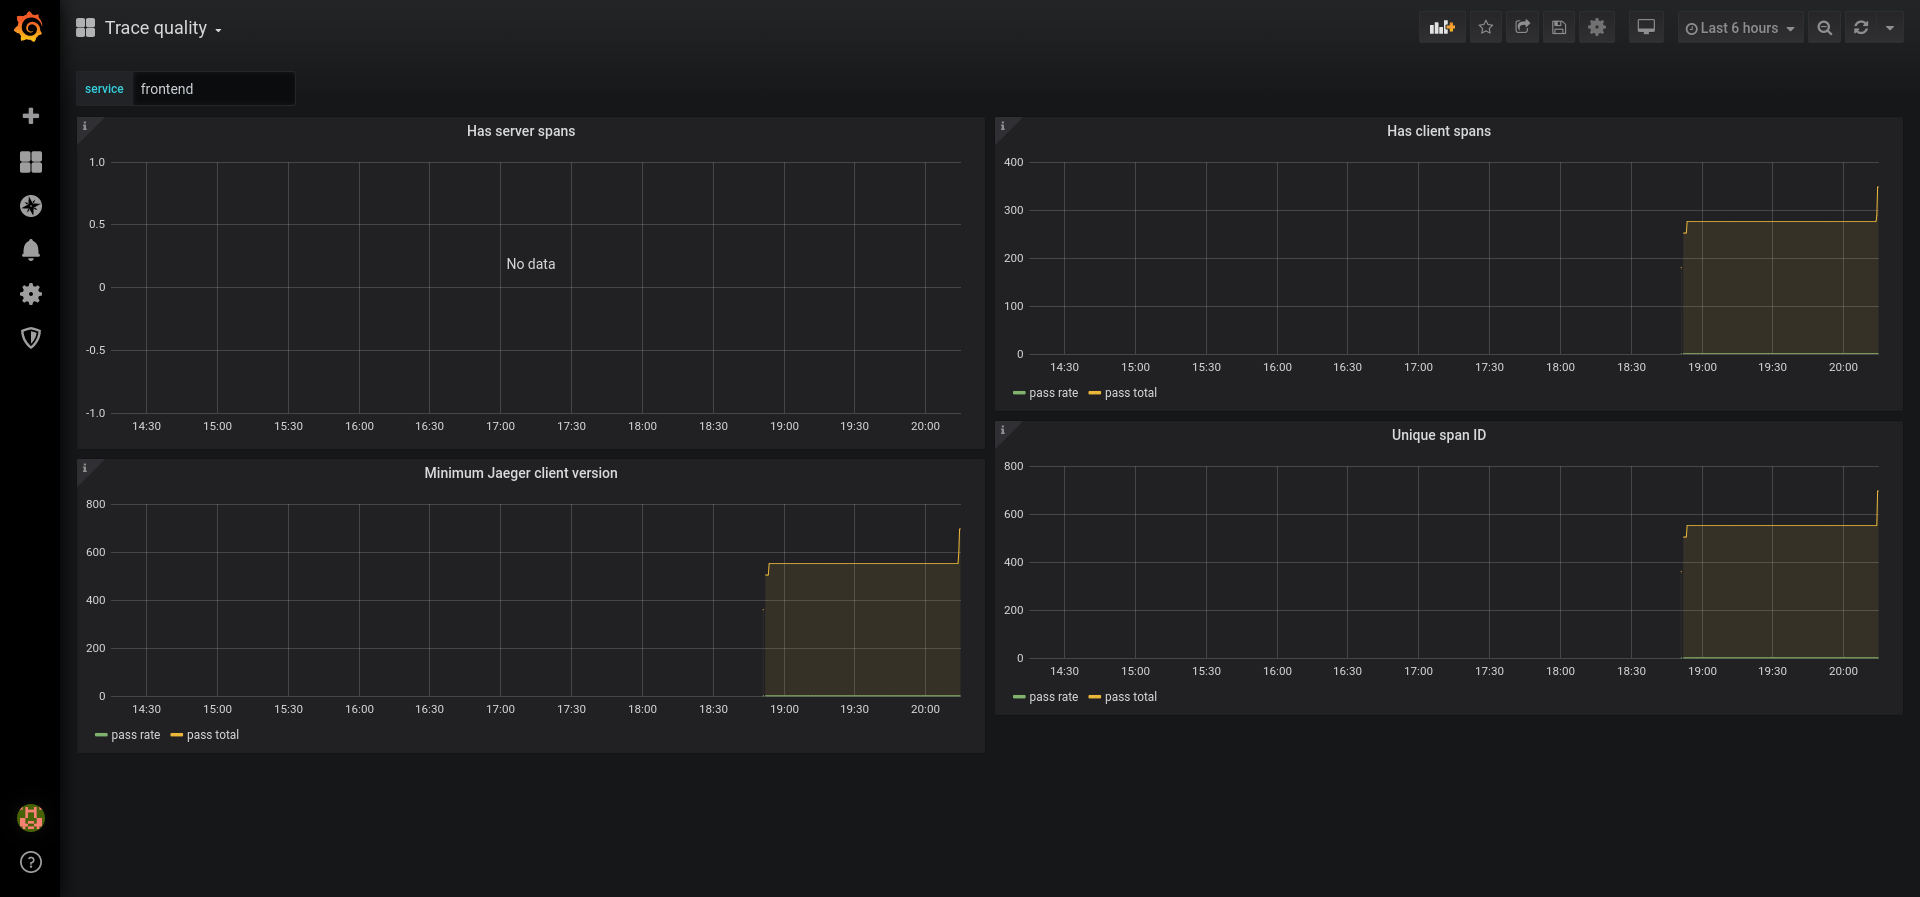1920x897 pixels.
Task: Open dashboard settings gear in top bar
Action: (1597, 28)
